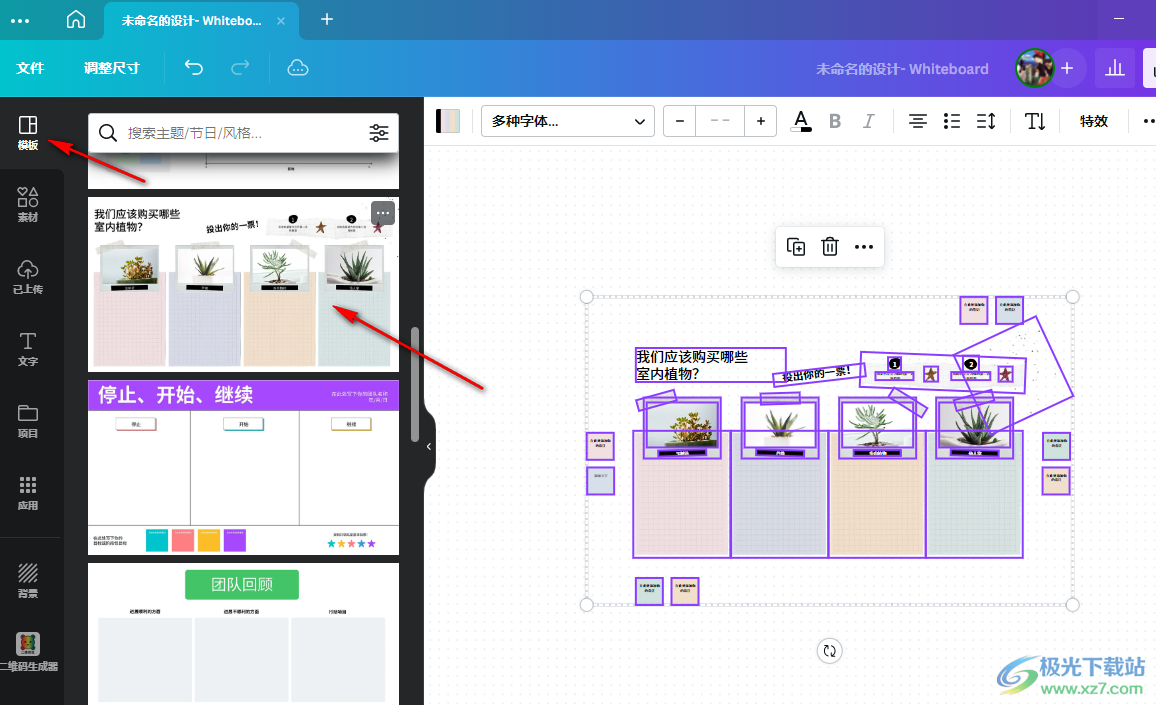1156x705 pixels.
Task: Add a collaborator with the plus button
Action: point(1067,69)
